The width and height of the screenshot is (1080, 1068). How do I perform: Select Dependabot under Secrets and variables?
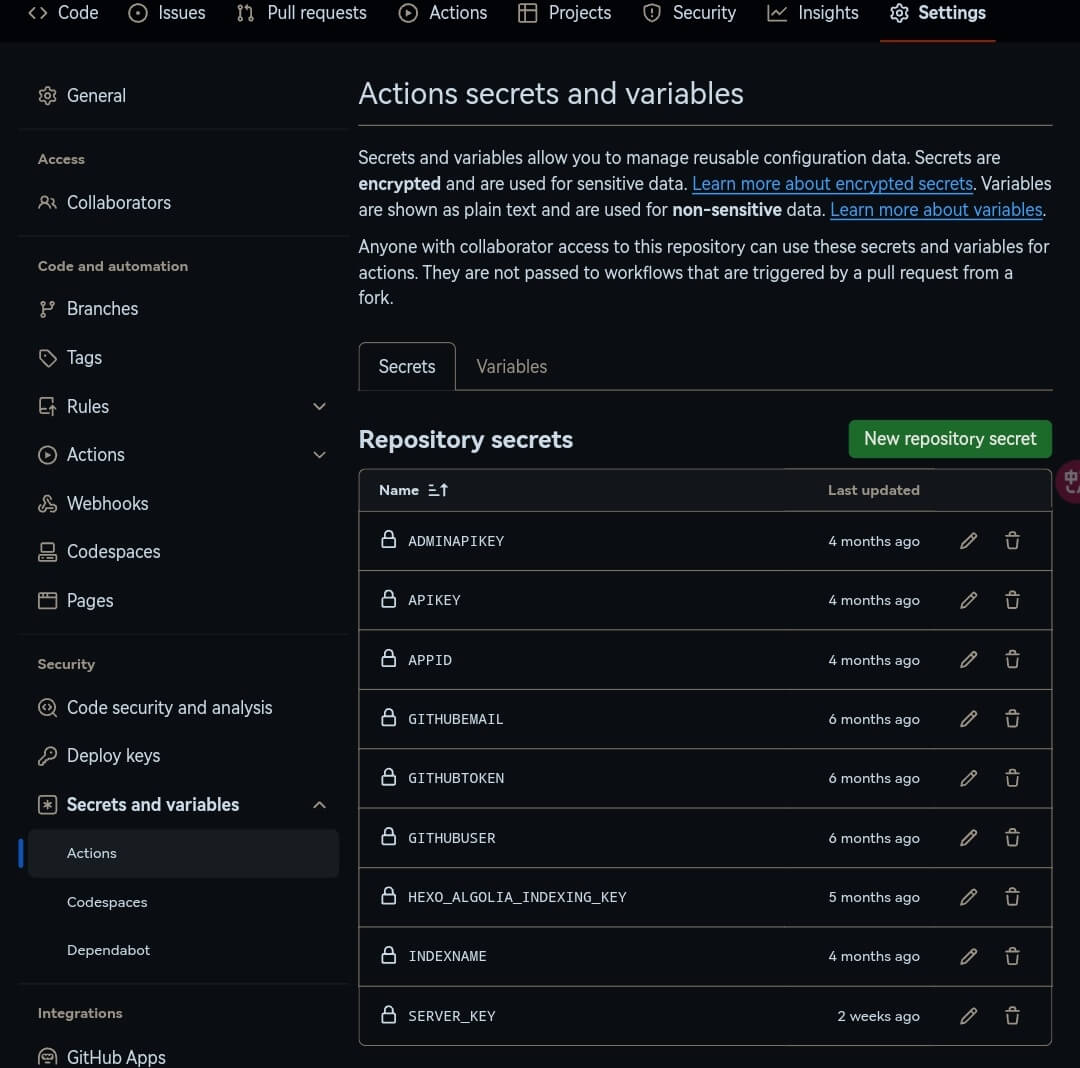click(x=108, y=949)
